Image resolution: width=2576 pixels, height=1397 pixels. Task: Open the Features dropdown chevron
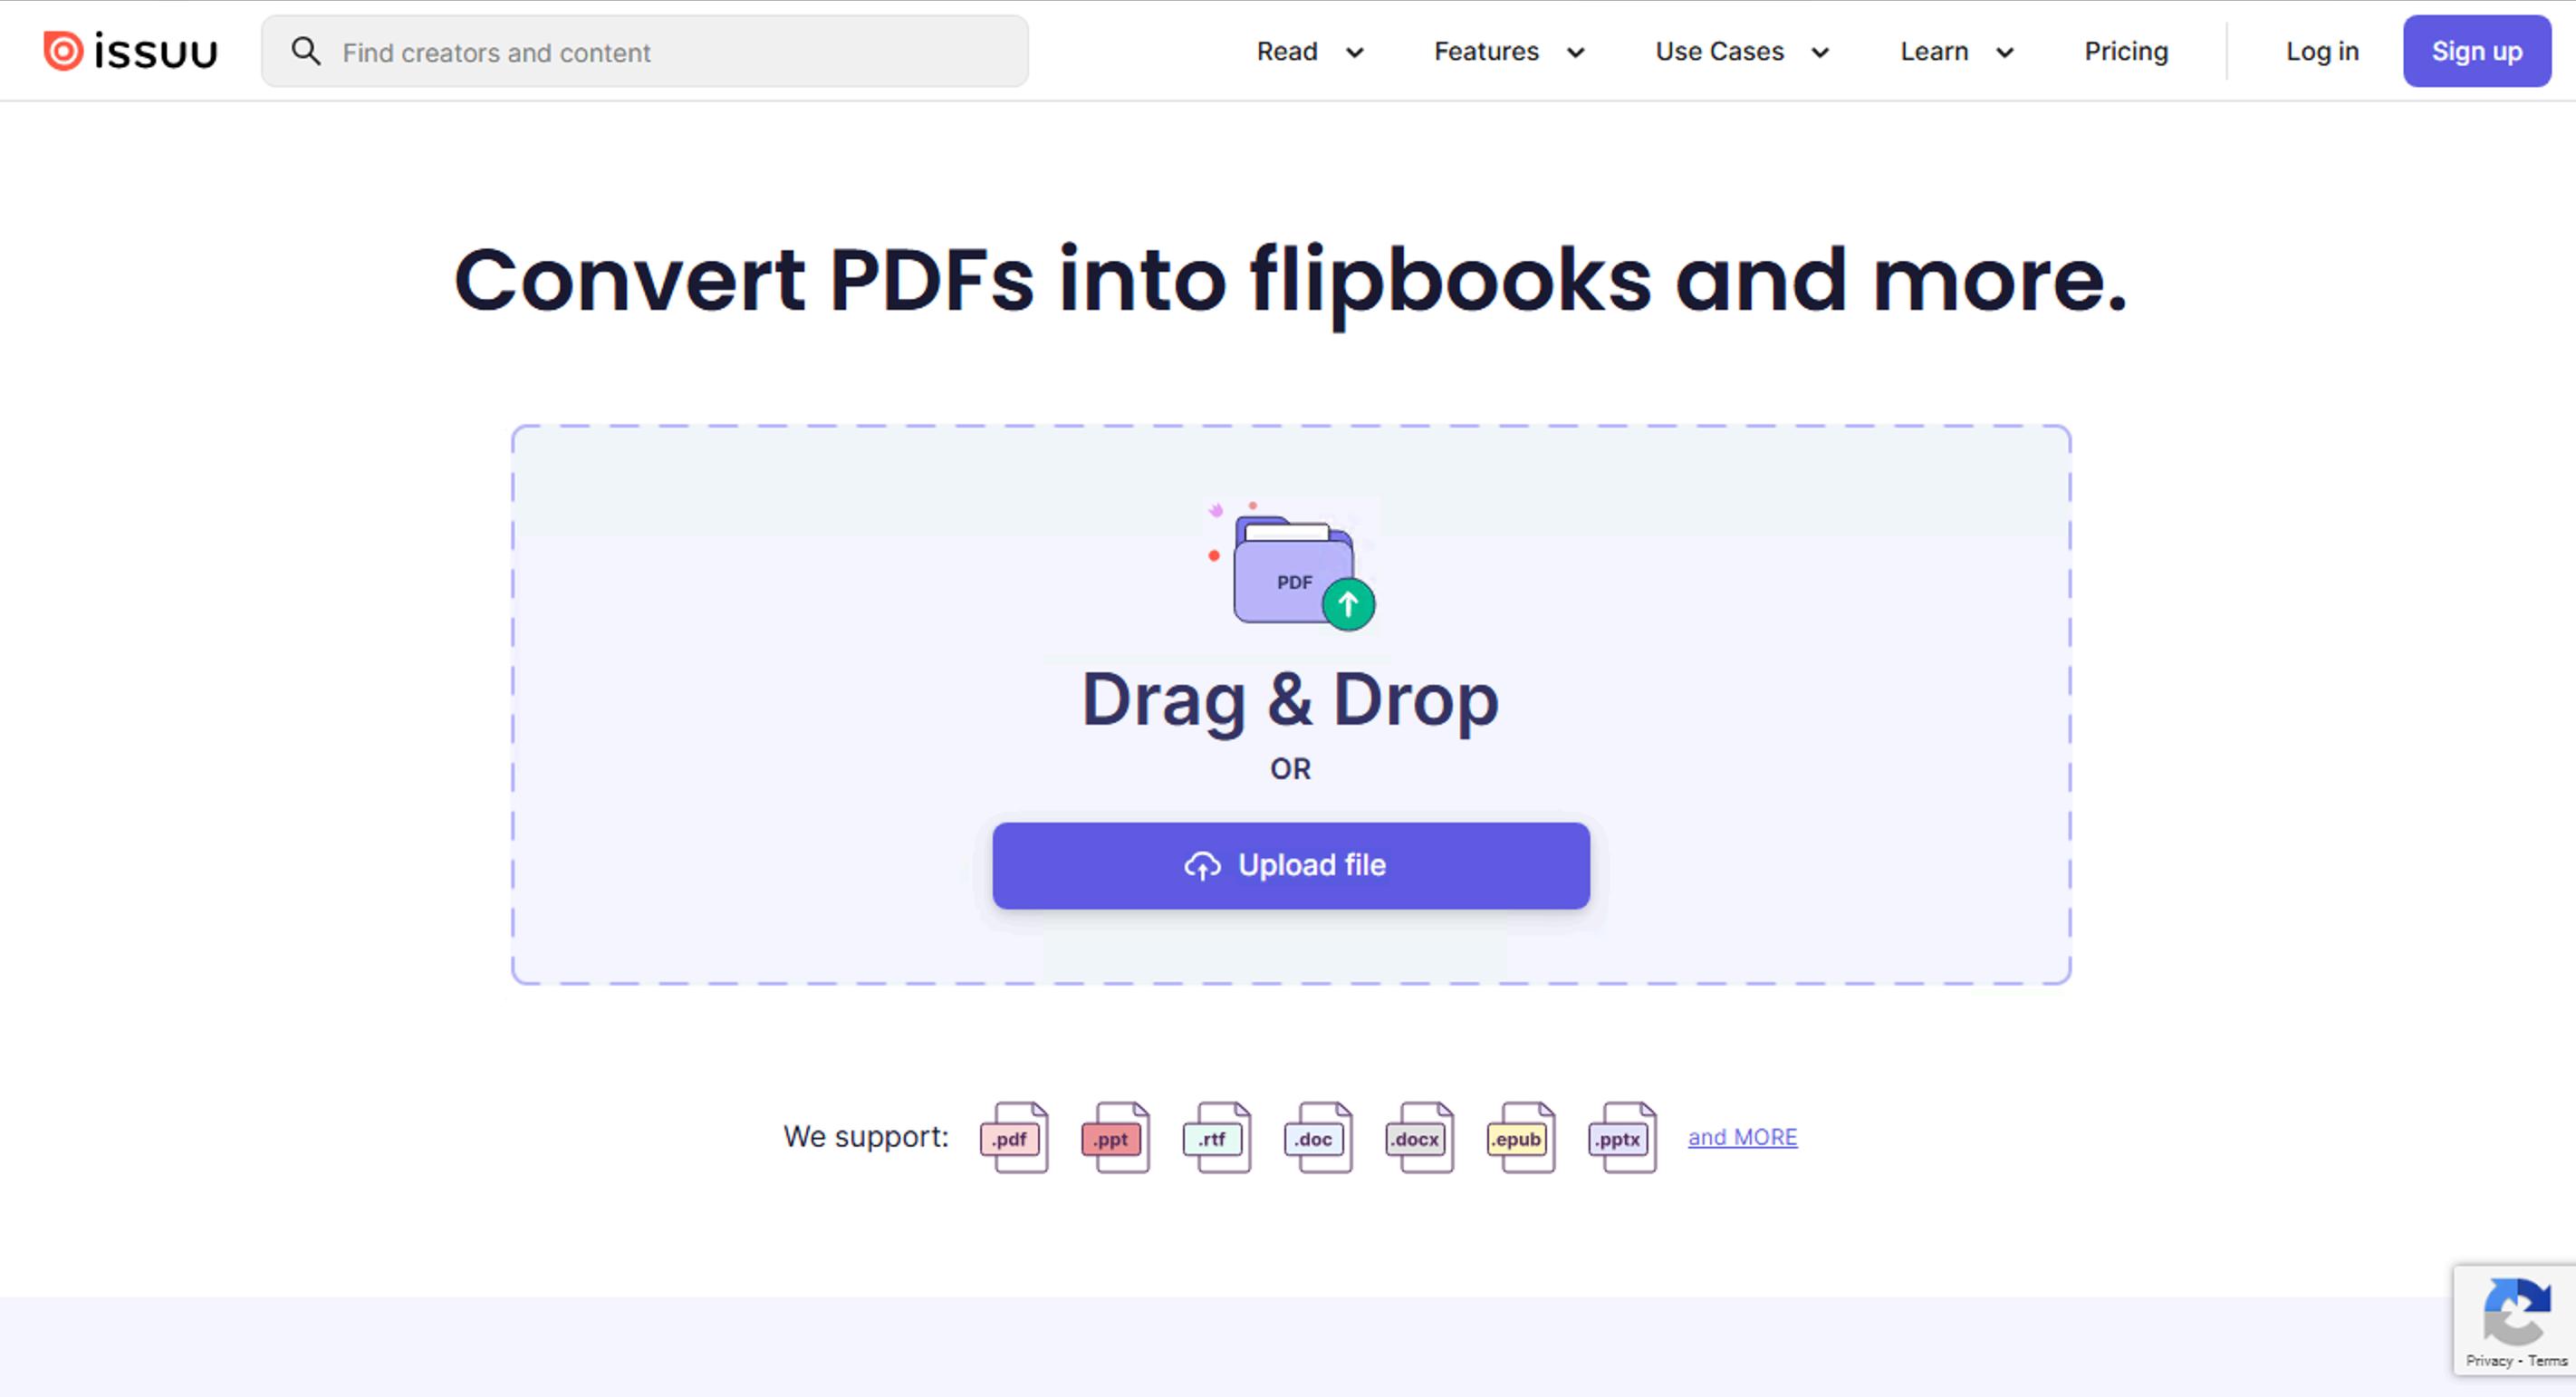[x=1576, y=53]
